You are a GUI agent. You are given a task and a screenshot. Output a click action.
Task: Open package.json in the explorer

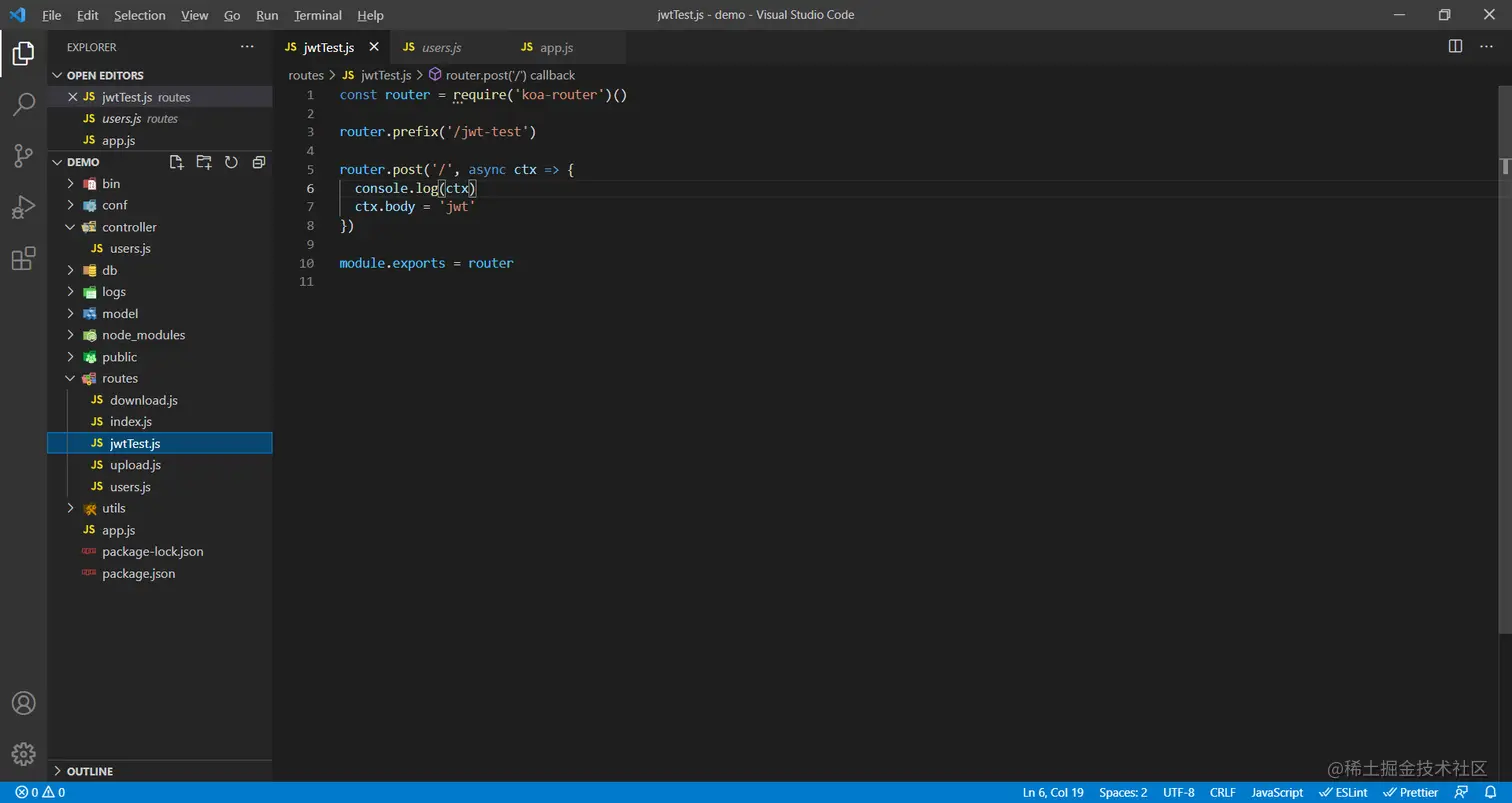(160, 574)
